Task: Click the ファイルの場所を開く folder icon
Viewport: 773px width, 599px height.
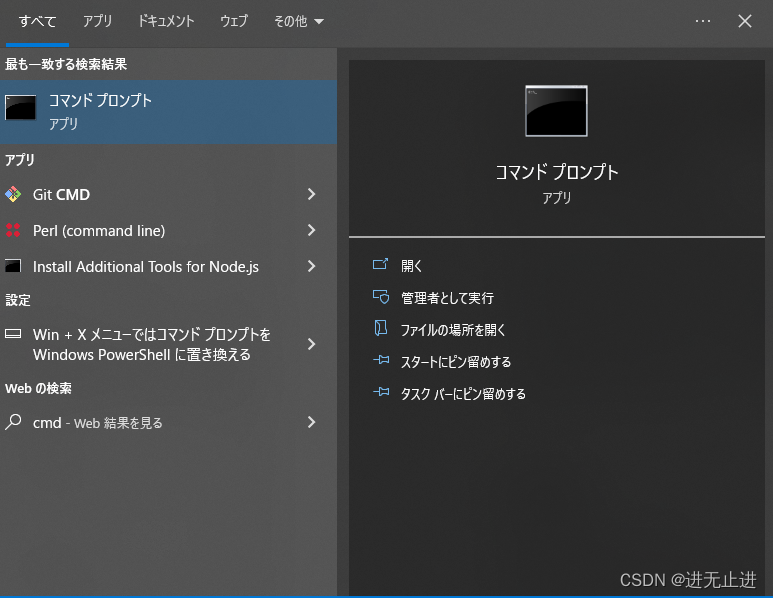Action: point(381,328)
